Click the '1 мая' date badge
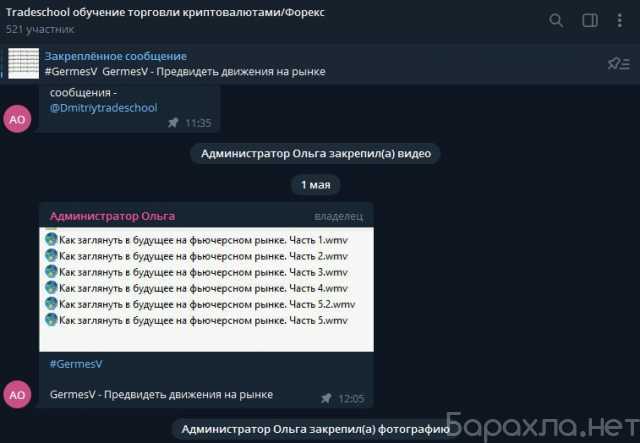This screenshot has height=443, width=640. click(x=316, y=185)
